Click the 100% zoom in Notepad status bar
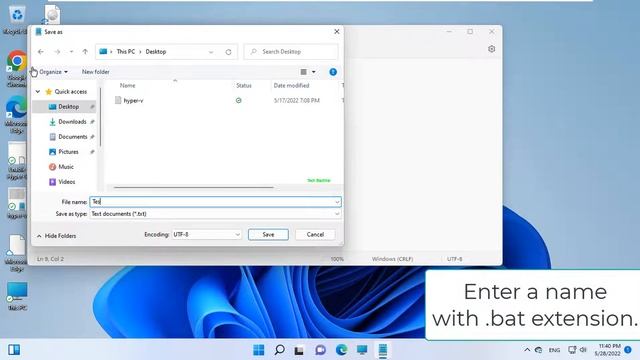 point(337,259)
